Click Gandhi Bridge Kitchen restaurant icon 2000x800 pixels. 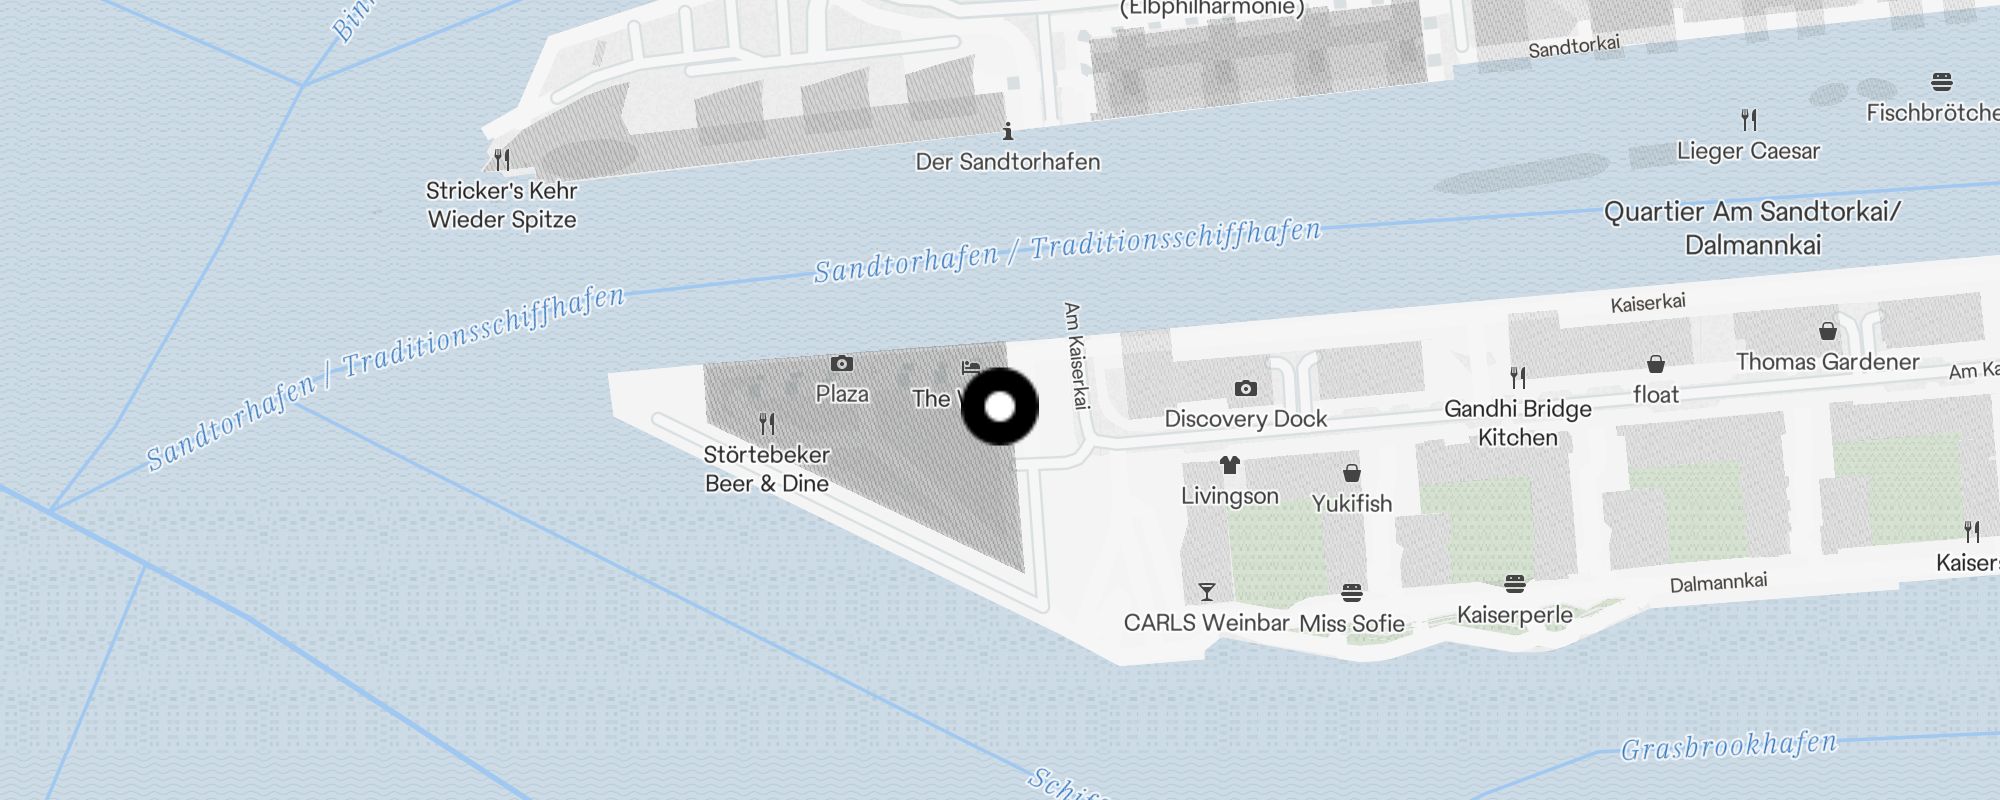coord(1518,378)
